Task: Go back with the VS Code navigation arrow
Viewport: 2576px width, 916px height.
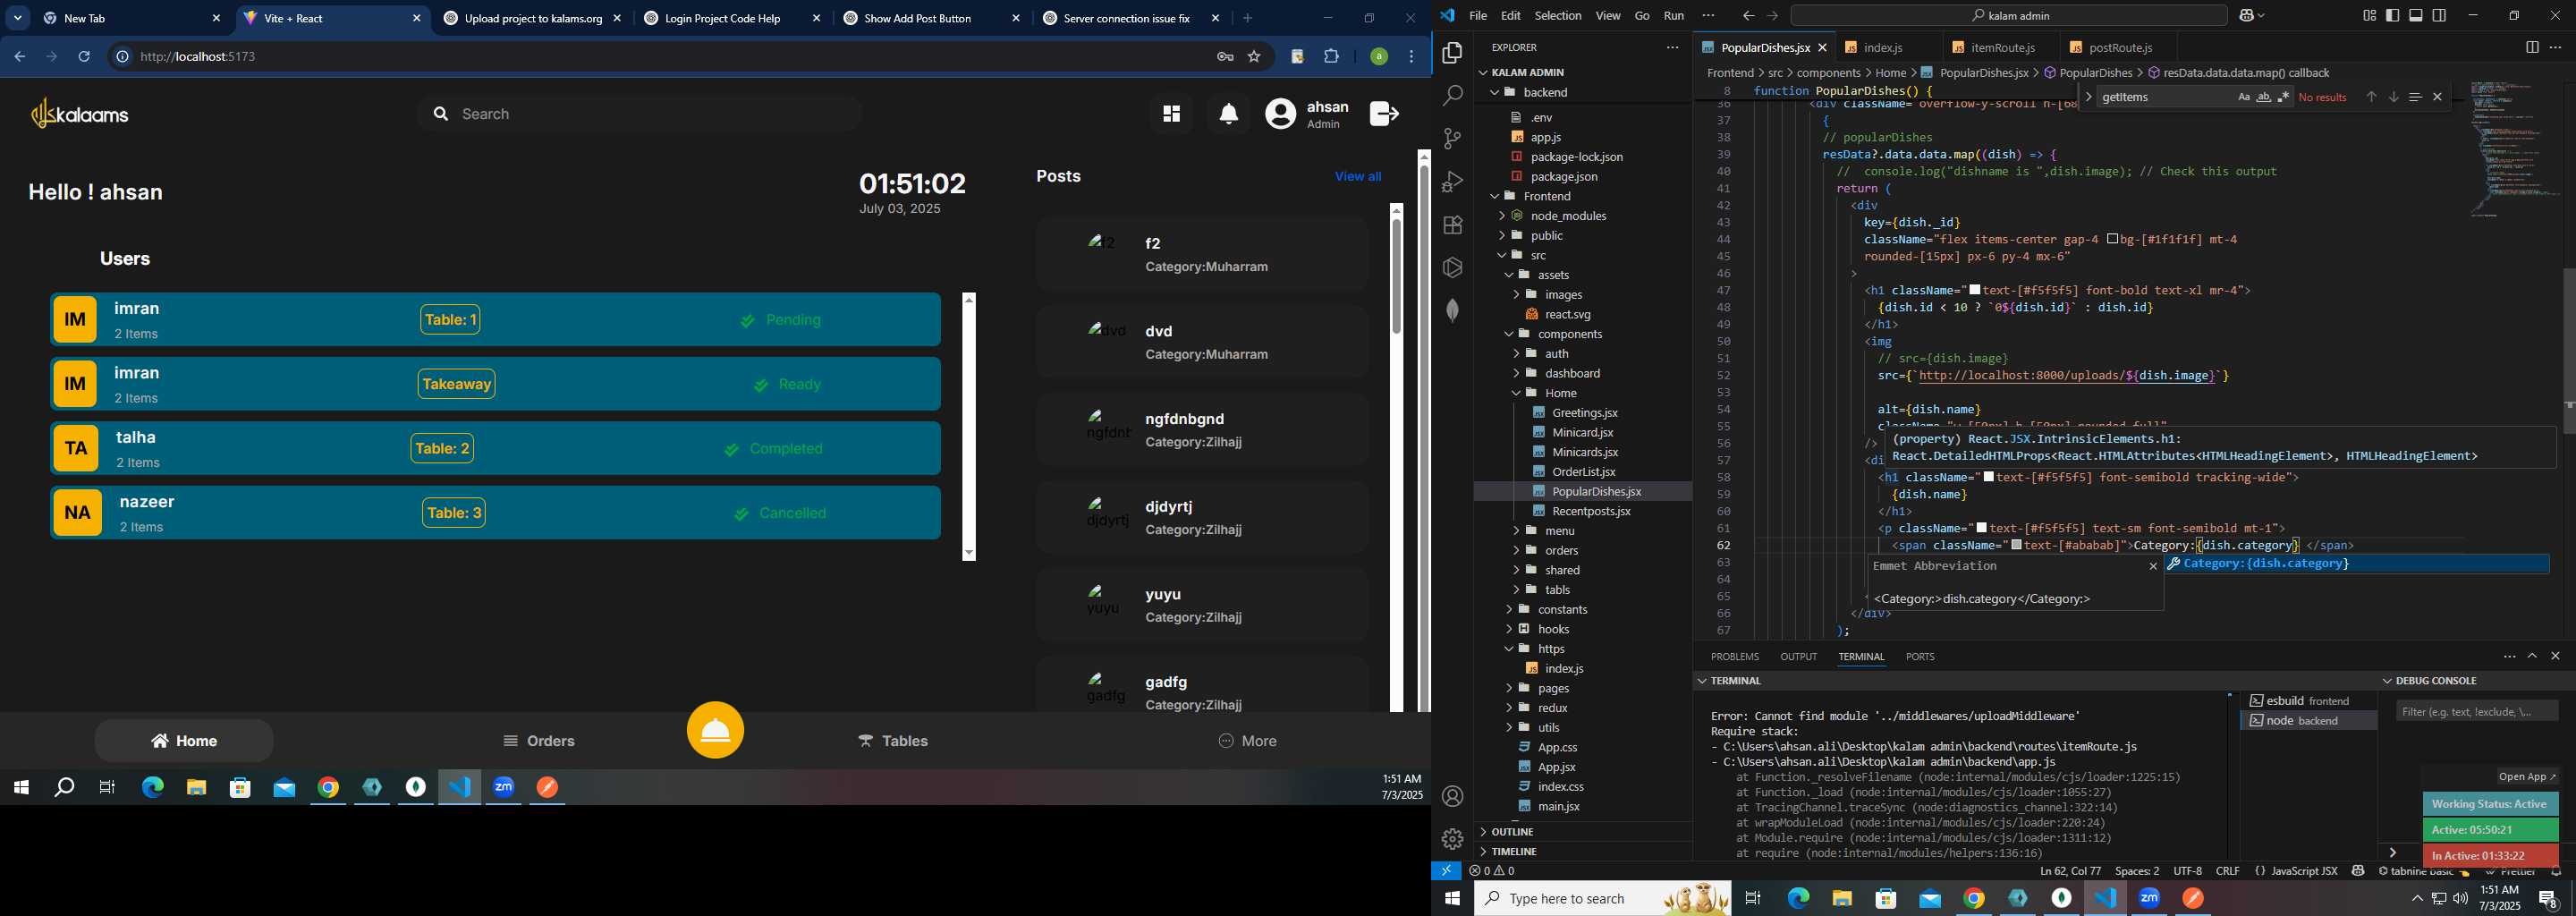Action: 1748,16
